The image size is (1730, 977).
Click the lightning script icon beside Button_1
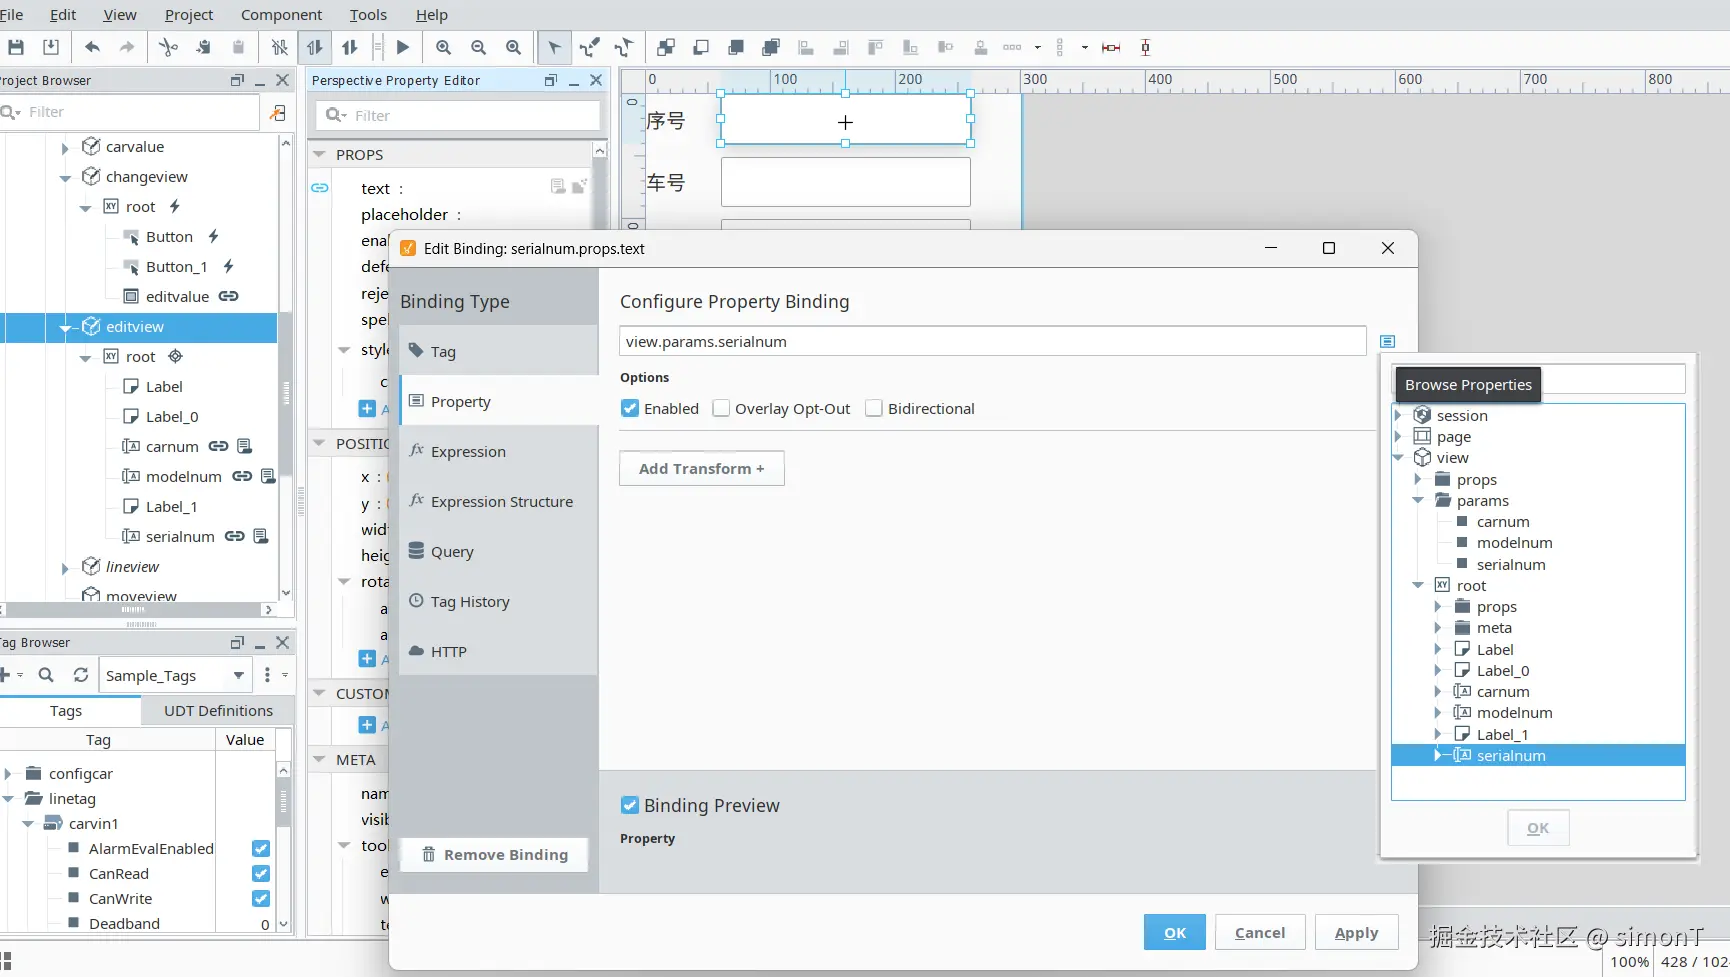click(x=229, y=266)
